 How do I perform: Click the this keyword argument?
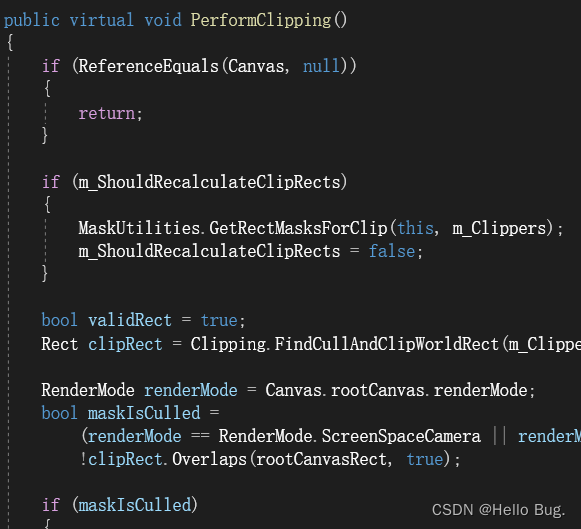point(415,228)
